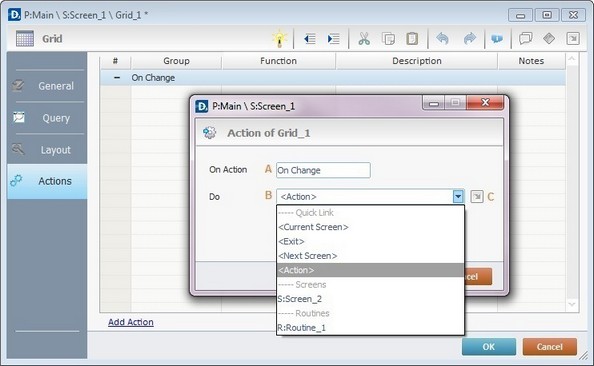Open the Query tab in sidebar
Screen dimensions: 594x366
[x=47, y=118]
